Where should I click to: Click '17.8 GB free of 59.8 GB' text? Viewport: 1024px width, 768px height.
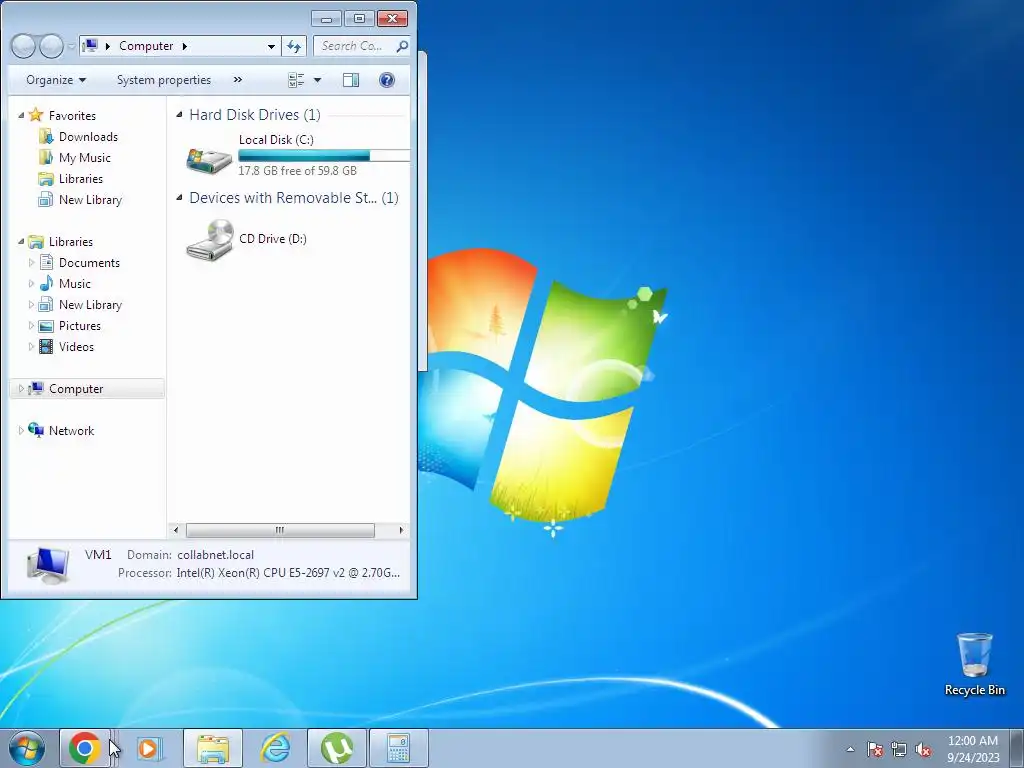tap(297, 170)
